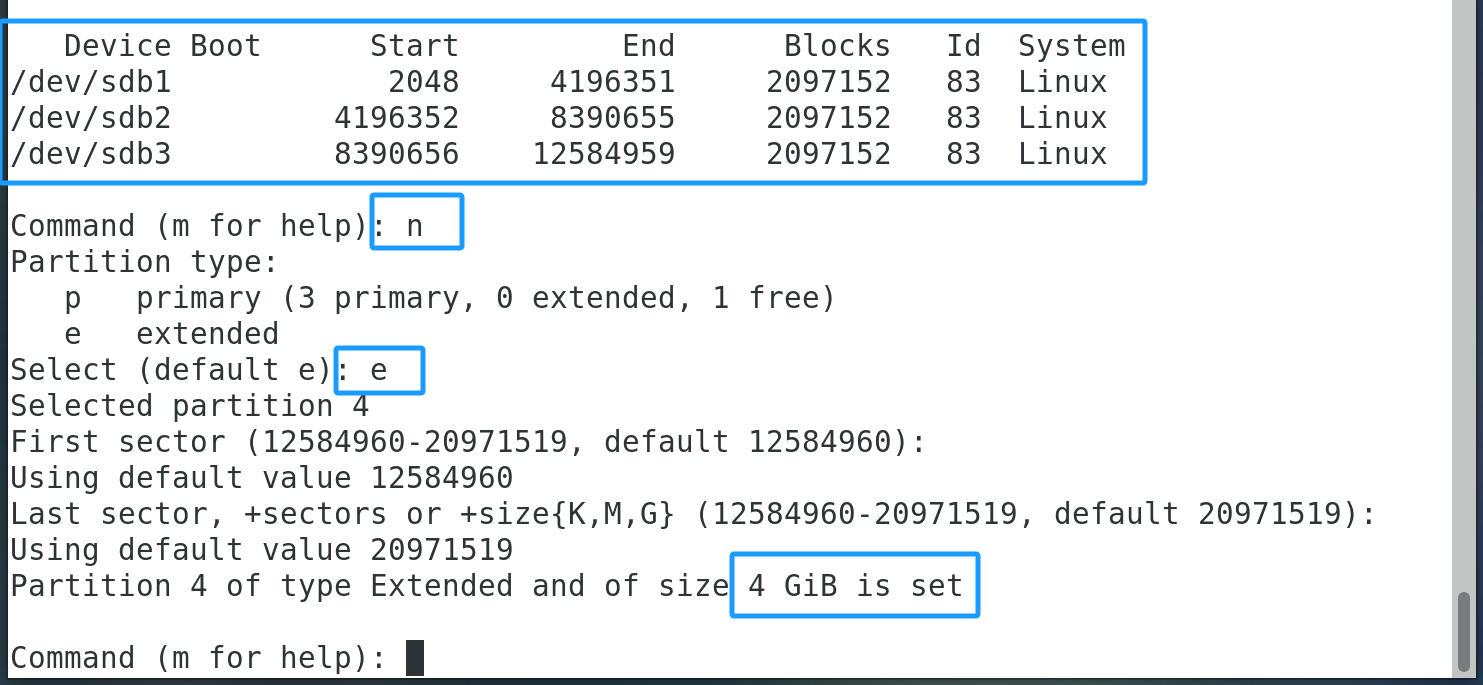Viewport: 1483px width, 685px height.
Task: Click the 'primary (3 primary, 0 extended, 1 free)' text
Action: [x=485, y=298]
